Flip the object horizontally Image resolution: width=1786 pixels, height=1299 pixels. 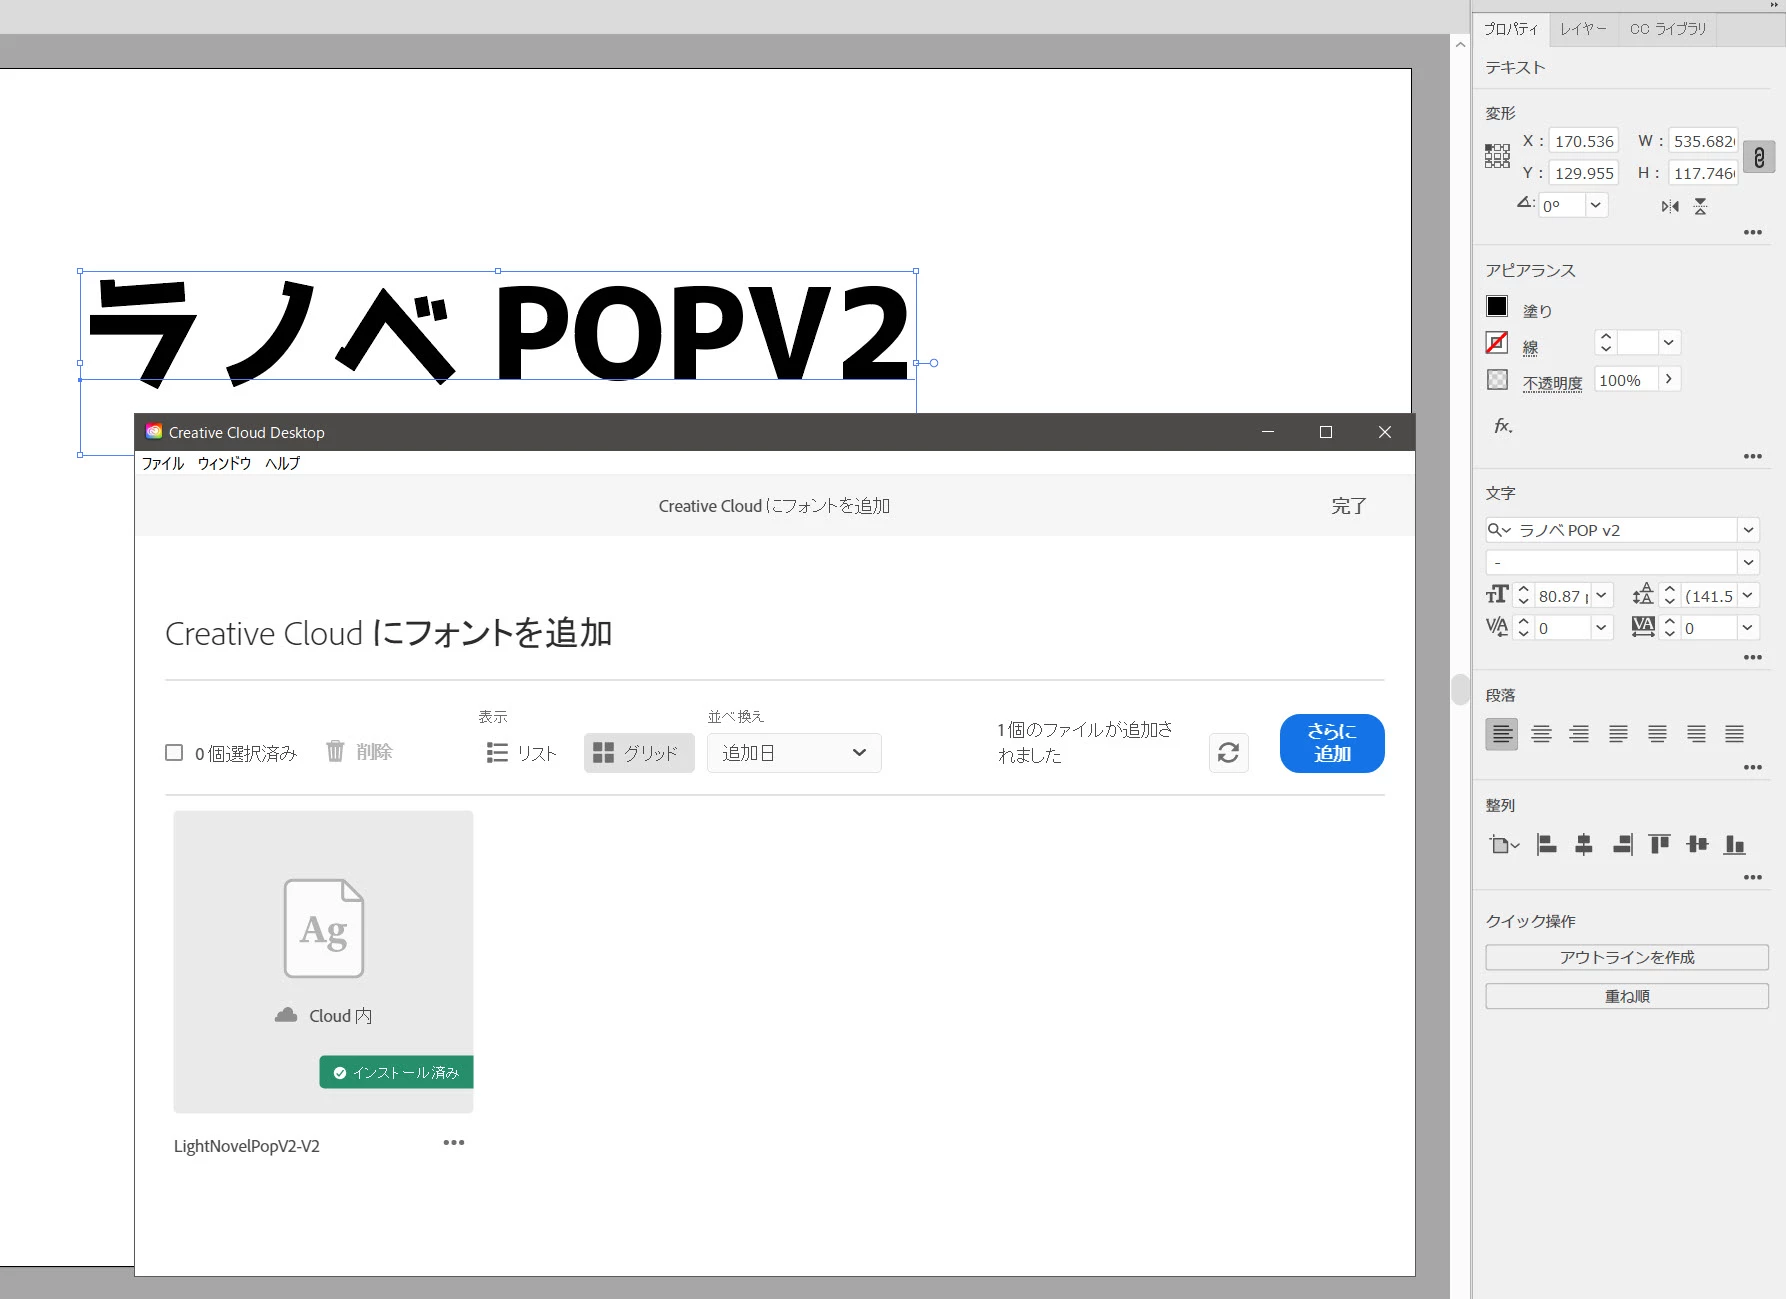pyautogui.click(x=1670, y=206)
